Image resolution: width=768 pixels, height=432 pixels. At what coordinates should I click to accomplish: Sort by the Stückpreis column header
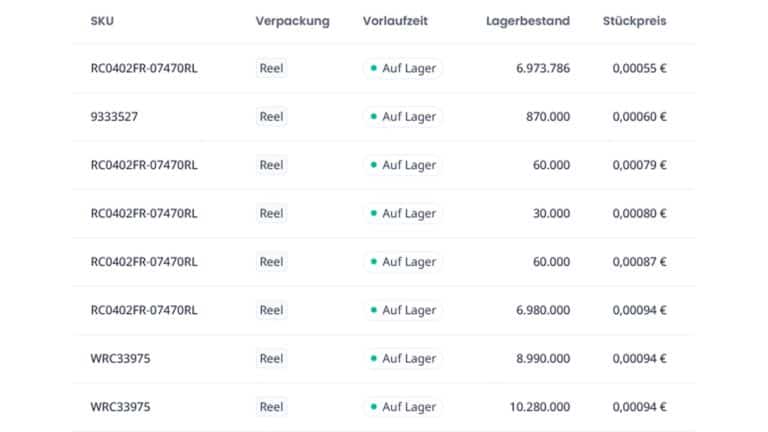tap(634, 21)
